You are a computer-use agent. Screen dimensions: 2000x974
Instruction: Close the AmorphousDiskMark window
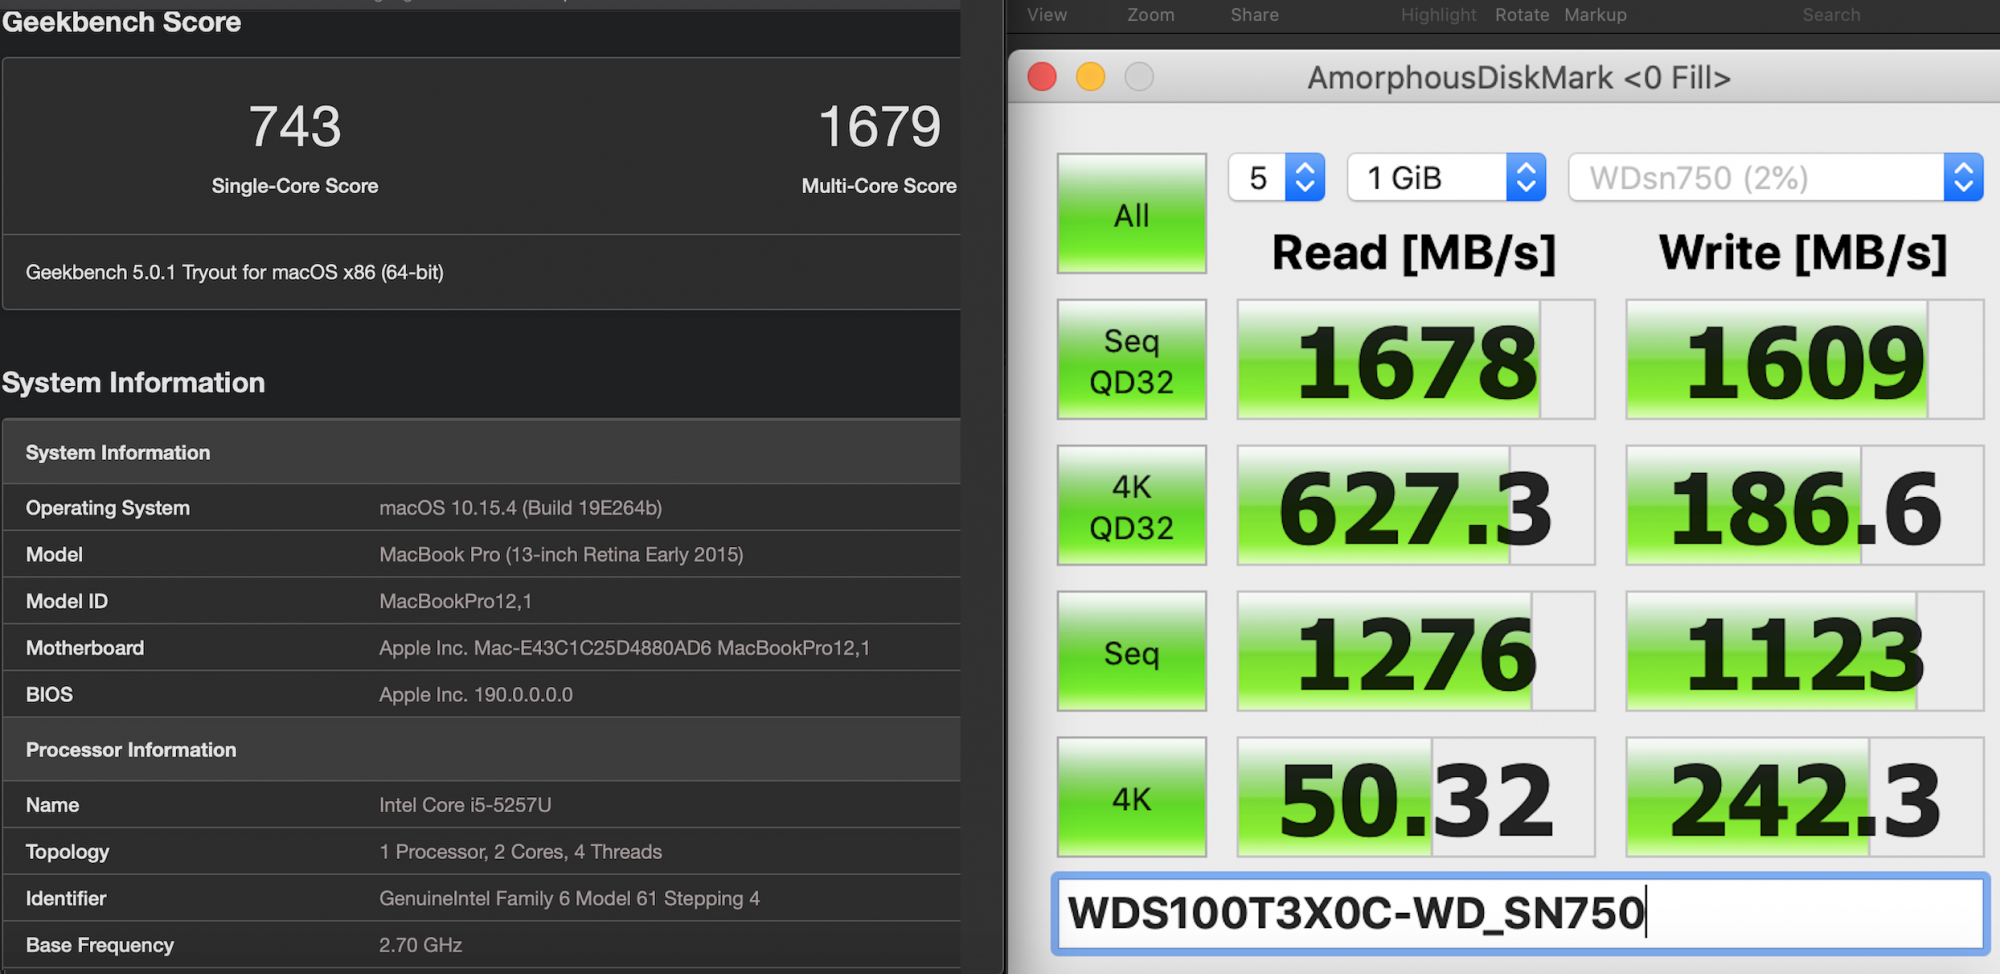click(1042, 77)
